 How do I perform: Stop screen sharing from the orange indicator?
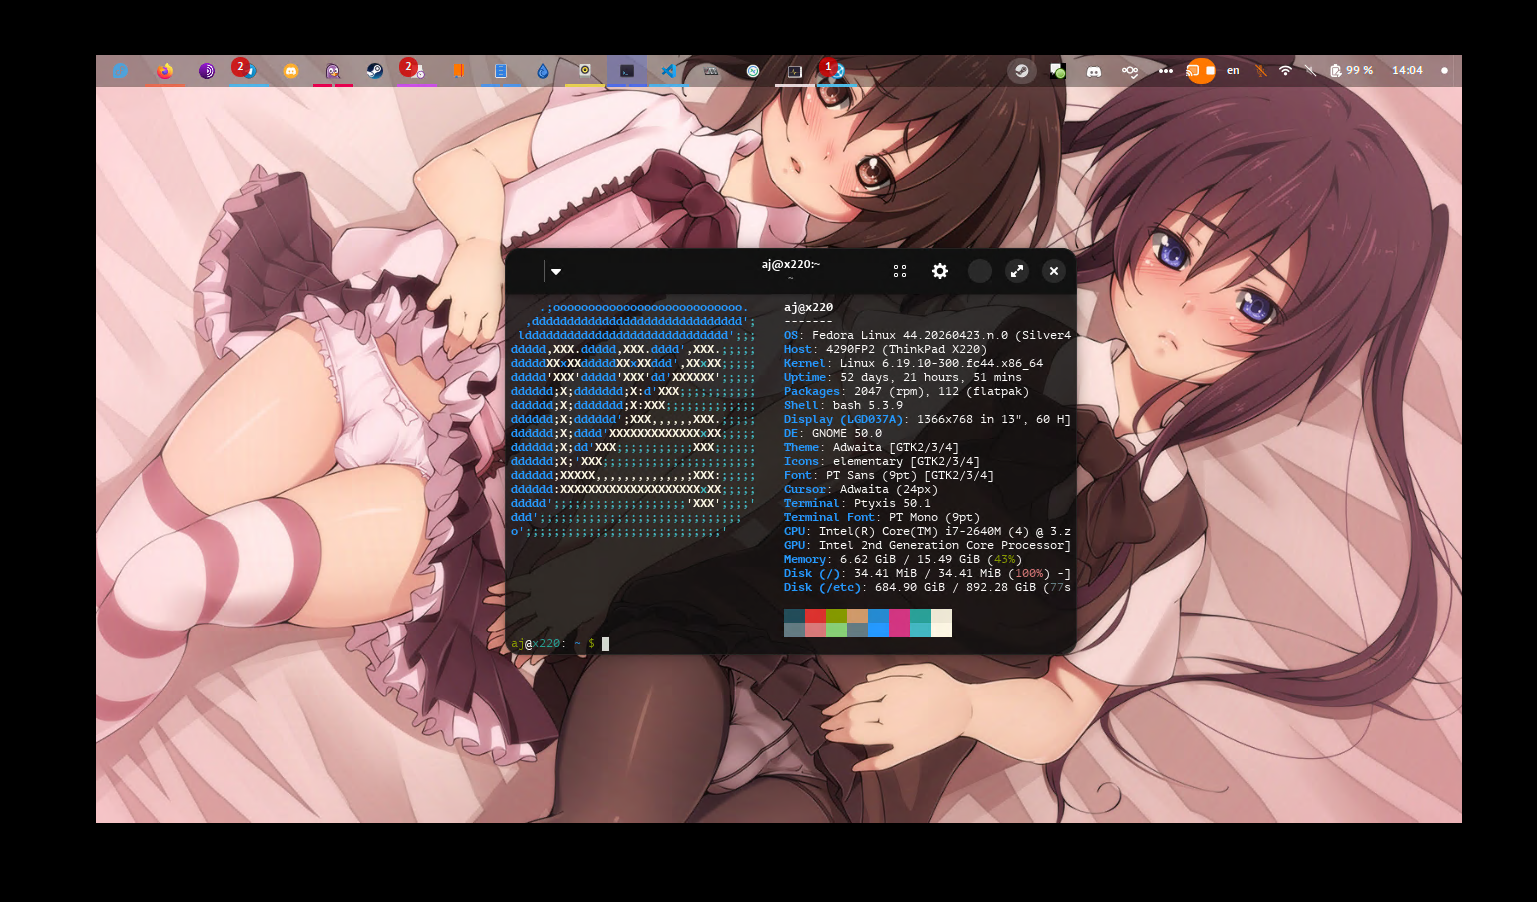coord(1201,71)
